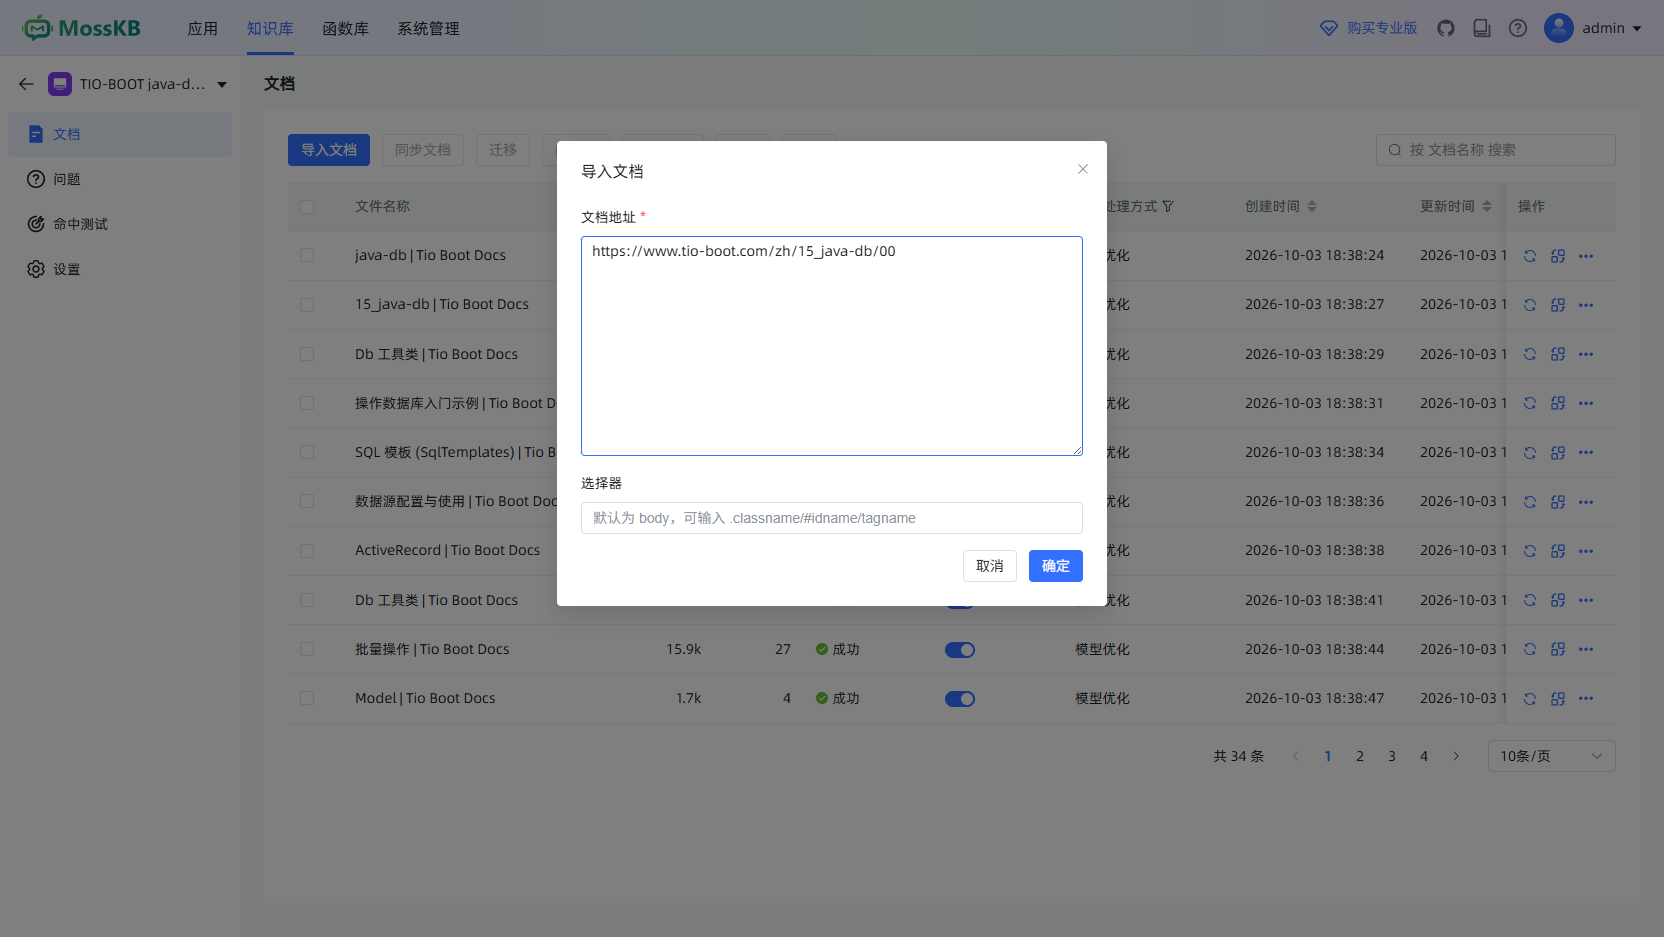This screenshot has width=1664, height=937.
Task: Check the 15_java-db | Tio Boot Docs row
Action: (307, 305)
